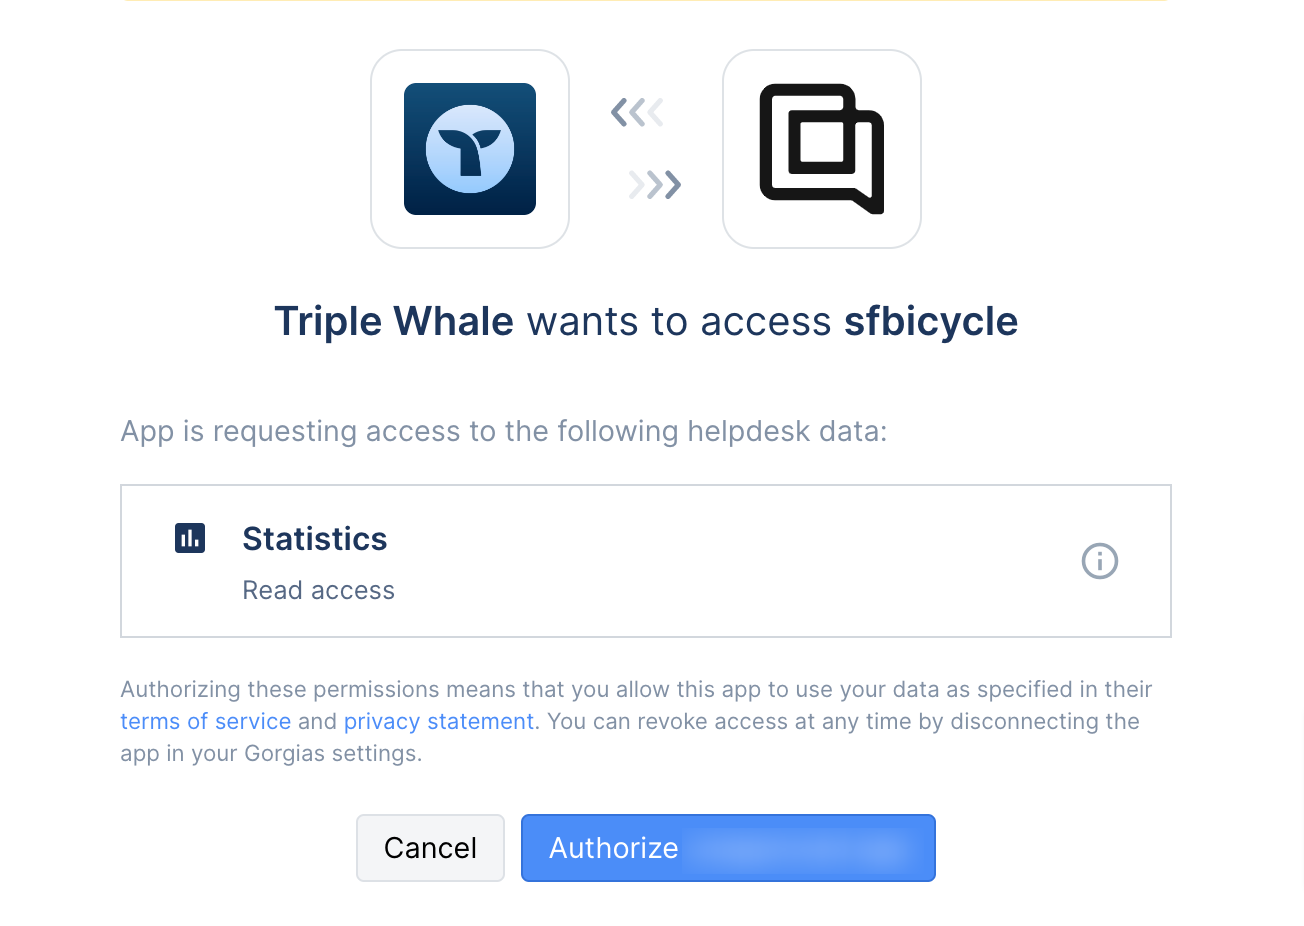This screenshot has height=926, width=1304.
Task: Cancel the authorization request
Action: click(x=430, y=848)
